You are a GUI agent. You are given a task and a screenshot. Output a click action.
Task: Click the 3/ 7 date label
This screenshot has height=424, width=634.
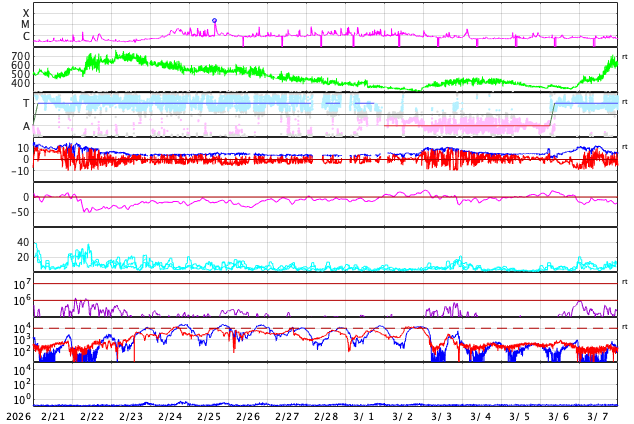(598, 416)
